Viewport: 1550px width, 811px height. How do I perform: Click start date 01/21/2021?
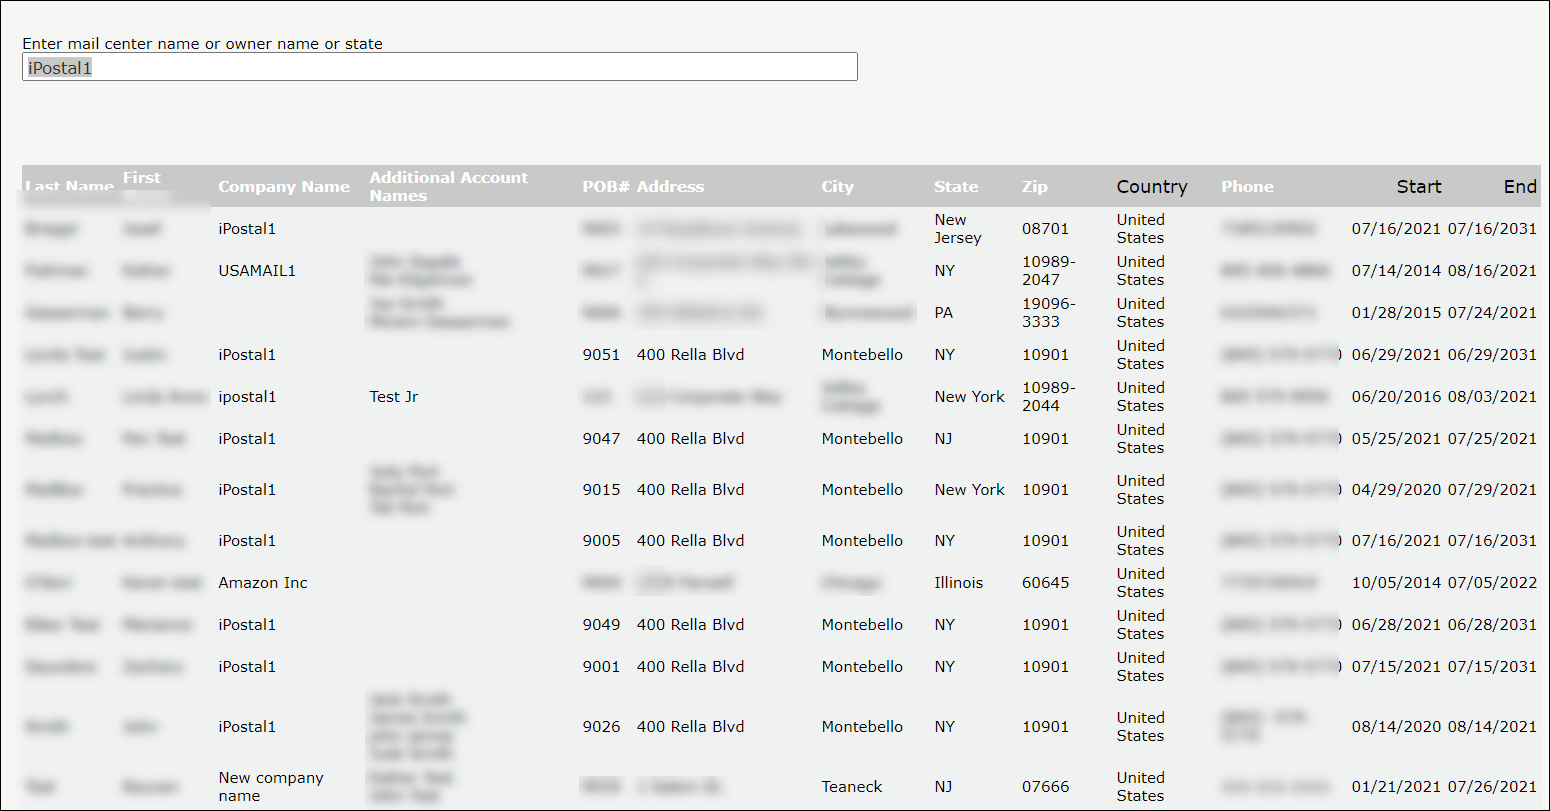pos(1396,787)
